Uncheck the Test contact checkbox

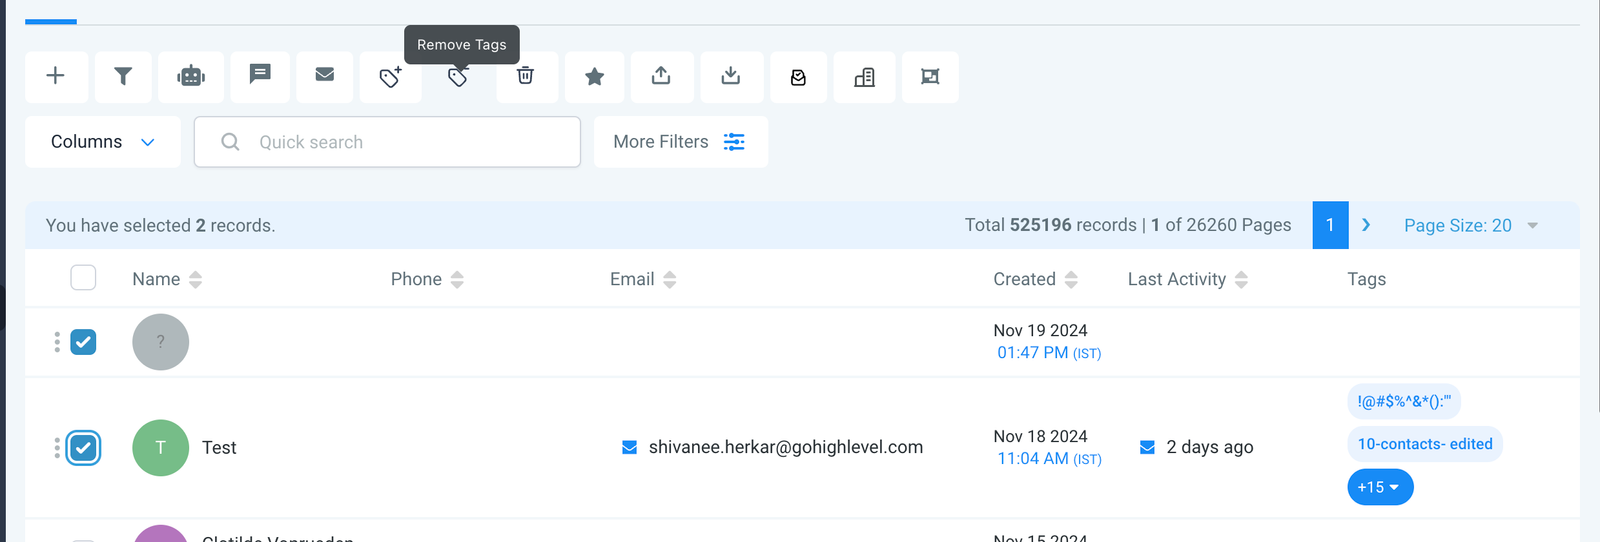click(x=83, y=448)
